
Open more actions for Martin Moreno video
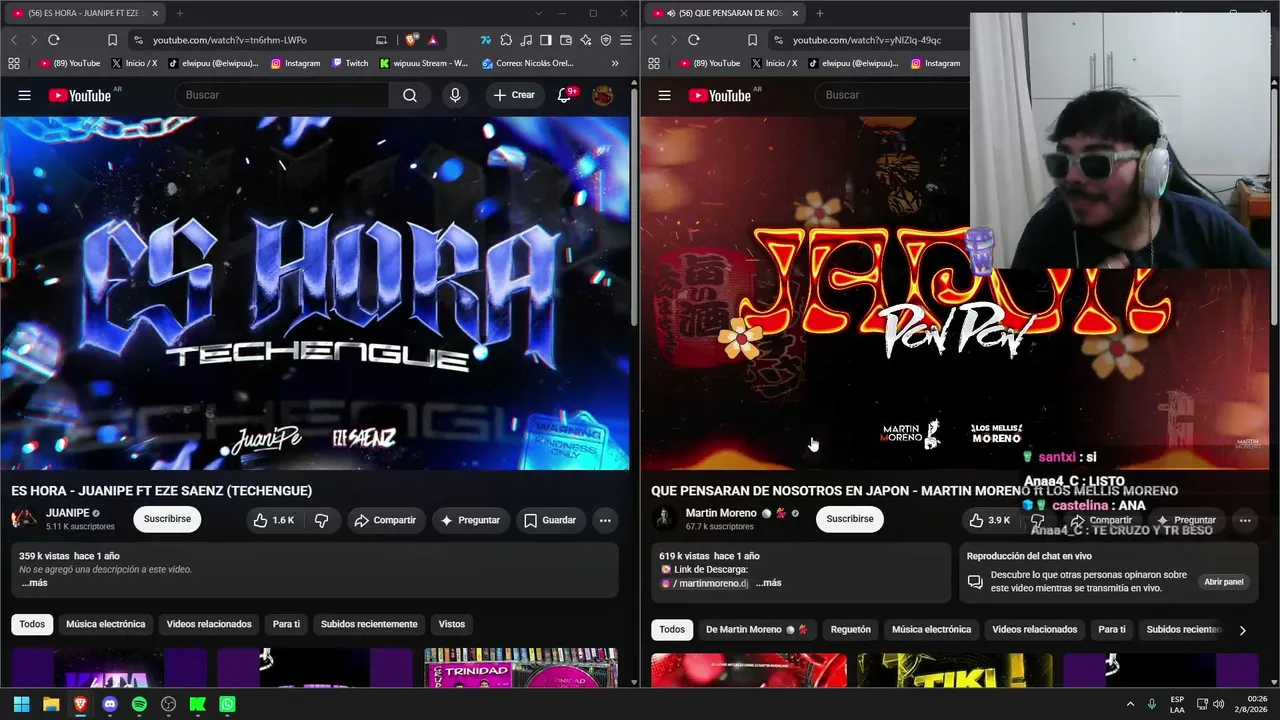(1245, 520)
